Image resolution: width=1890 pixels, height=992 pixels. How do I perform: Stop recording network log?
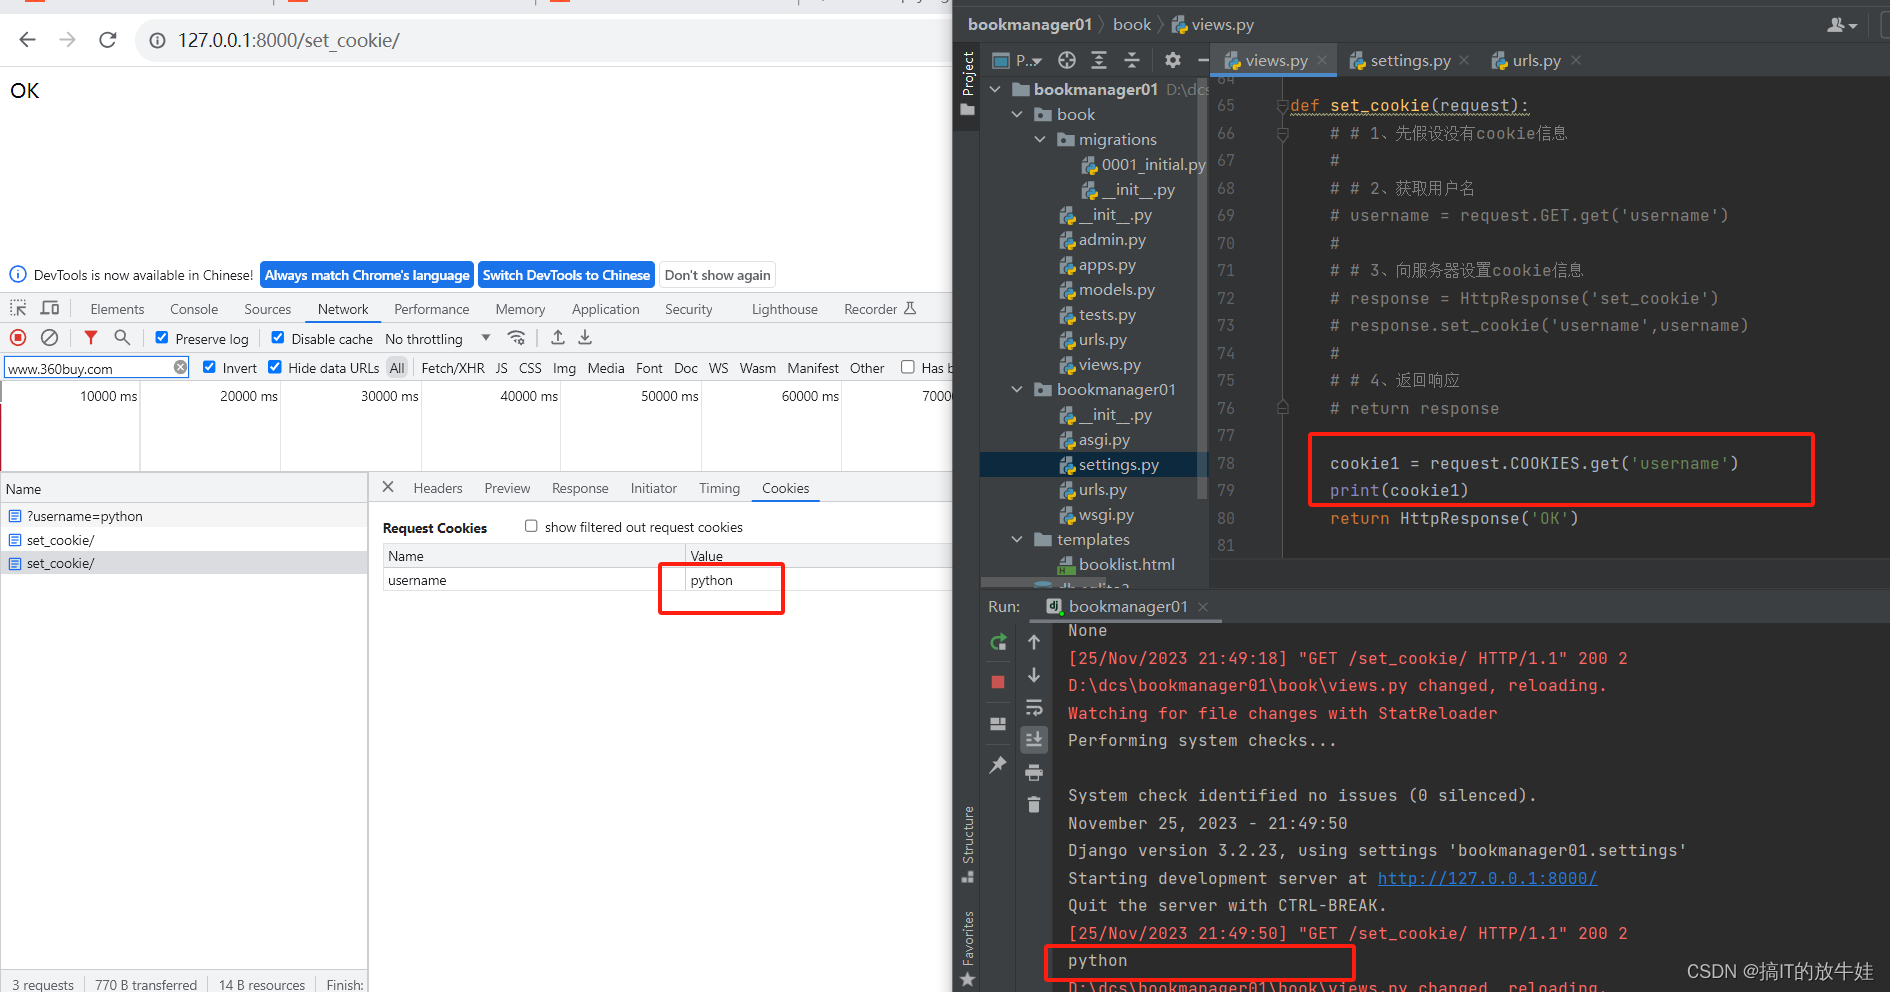[x=18, y=338]
